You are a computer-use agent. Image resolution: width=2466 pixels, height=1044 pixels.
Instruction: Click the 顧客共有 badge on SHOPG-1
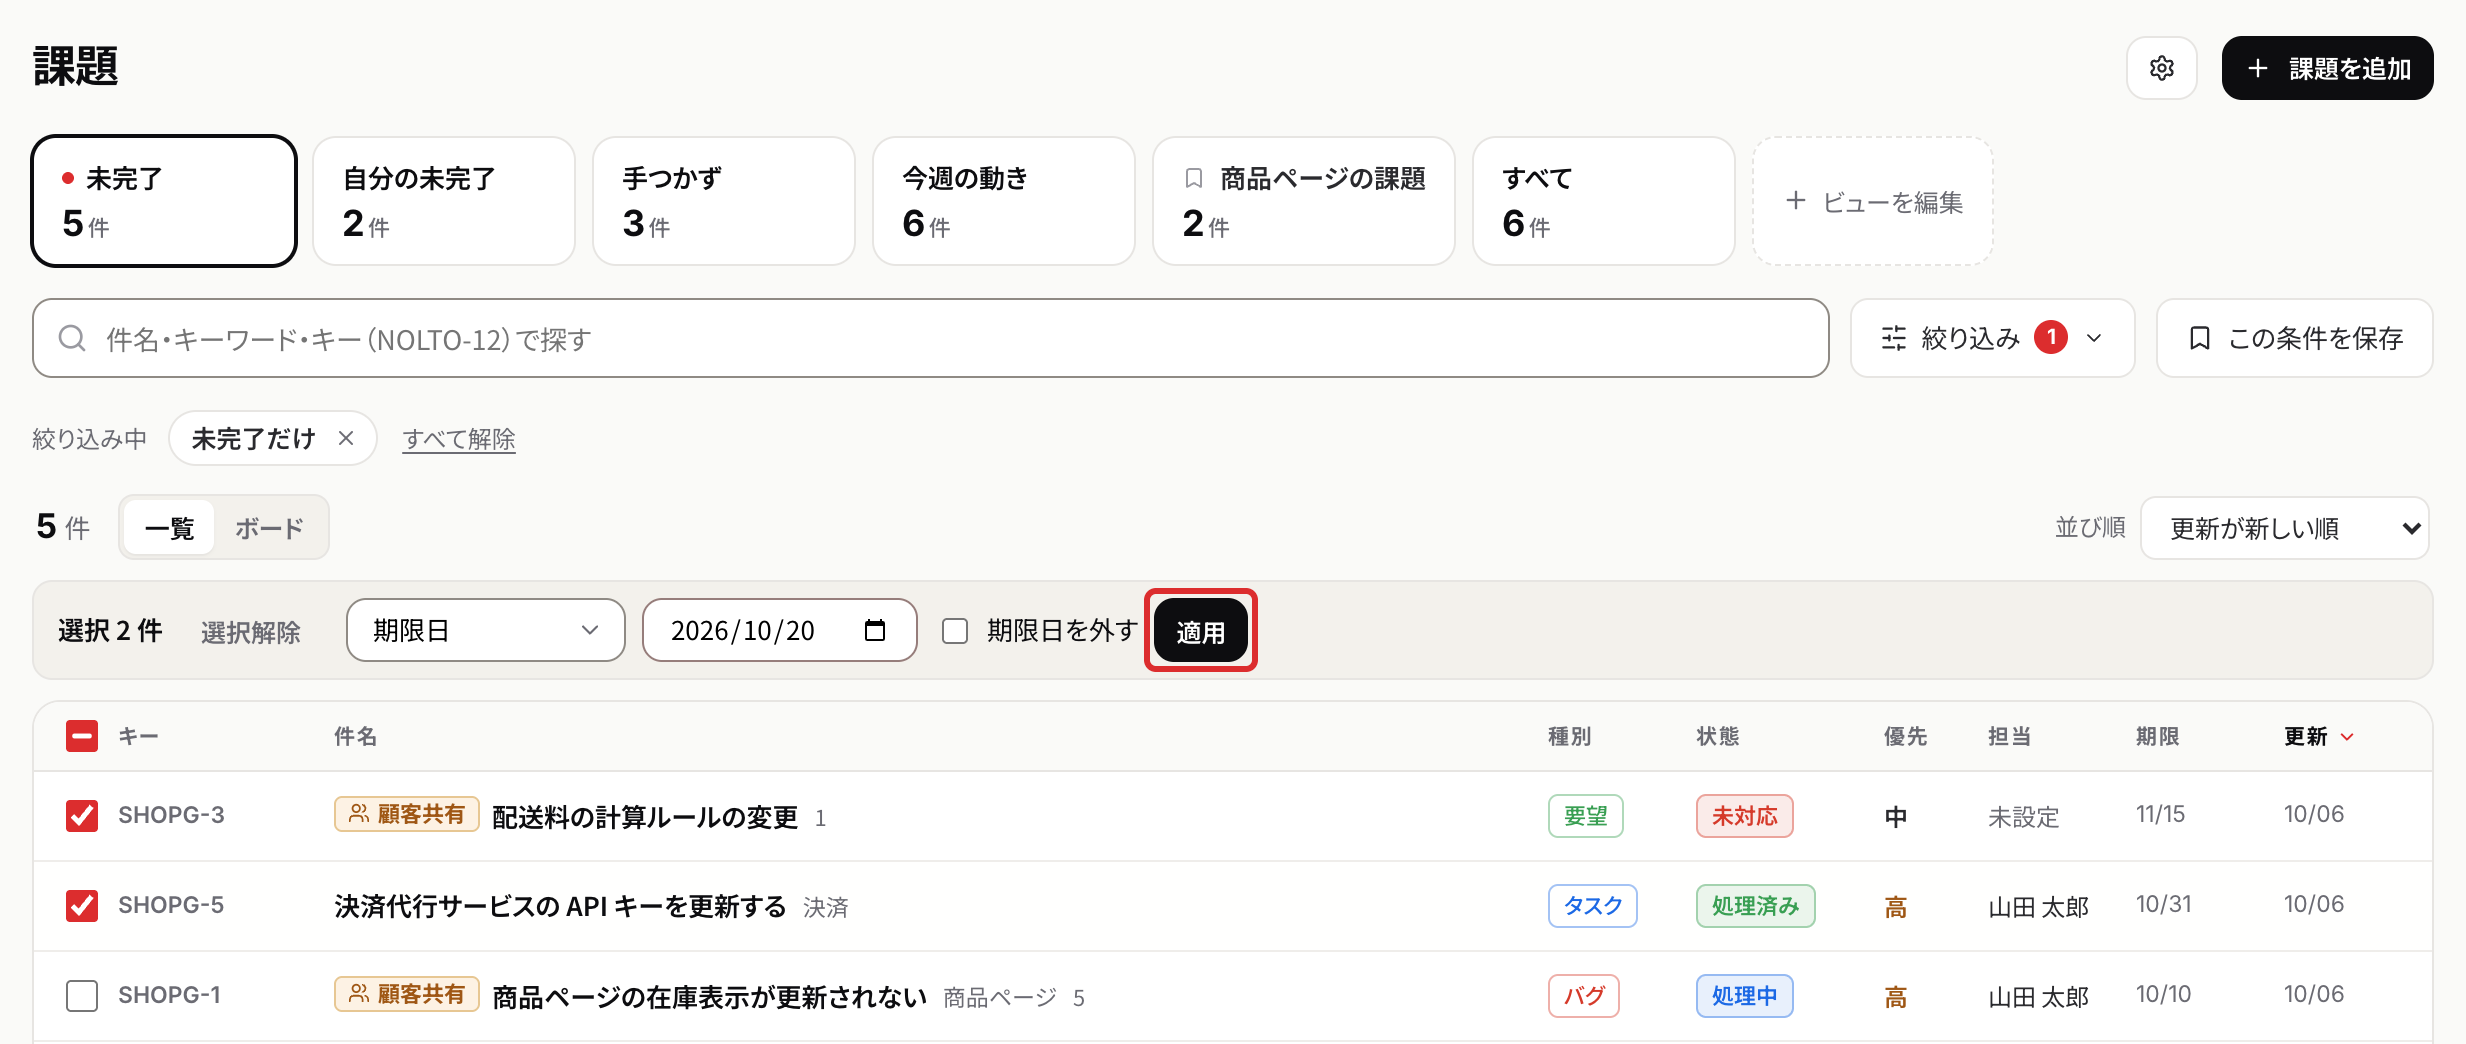pyautogui.click(x=407, y=994)
